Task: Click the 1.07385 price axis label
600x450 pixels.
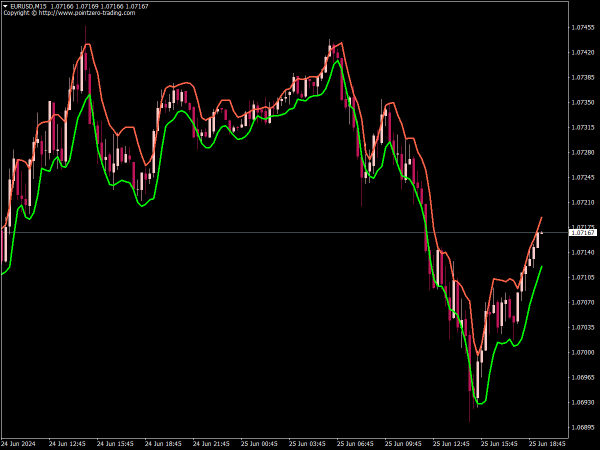Action: coord(583,77)
